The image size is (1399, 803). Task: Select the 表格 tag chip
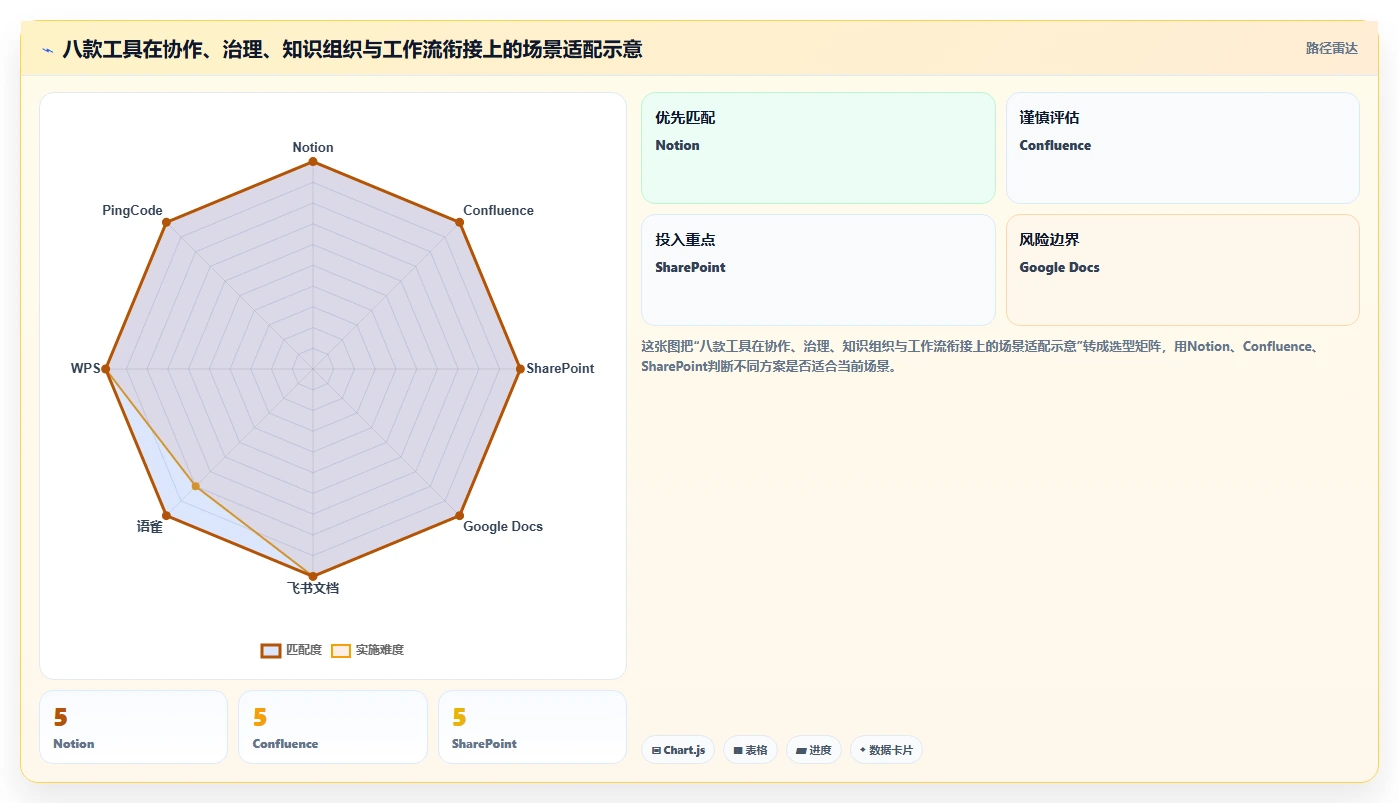pyautogui.click(x=750, y=750)
